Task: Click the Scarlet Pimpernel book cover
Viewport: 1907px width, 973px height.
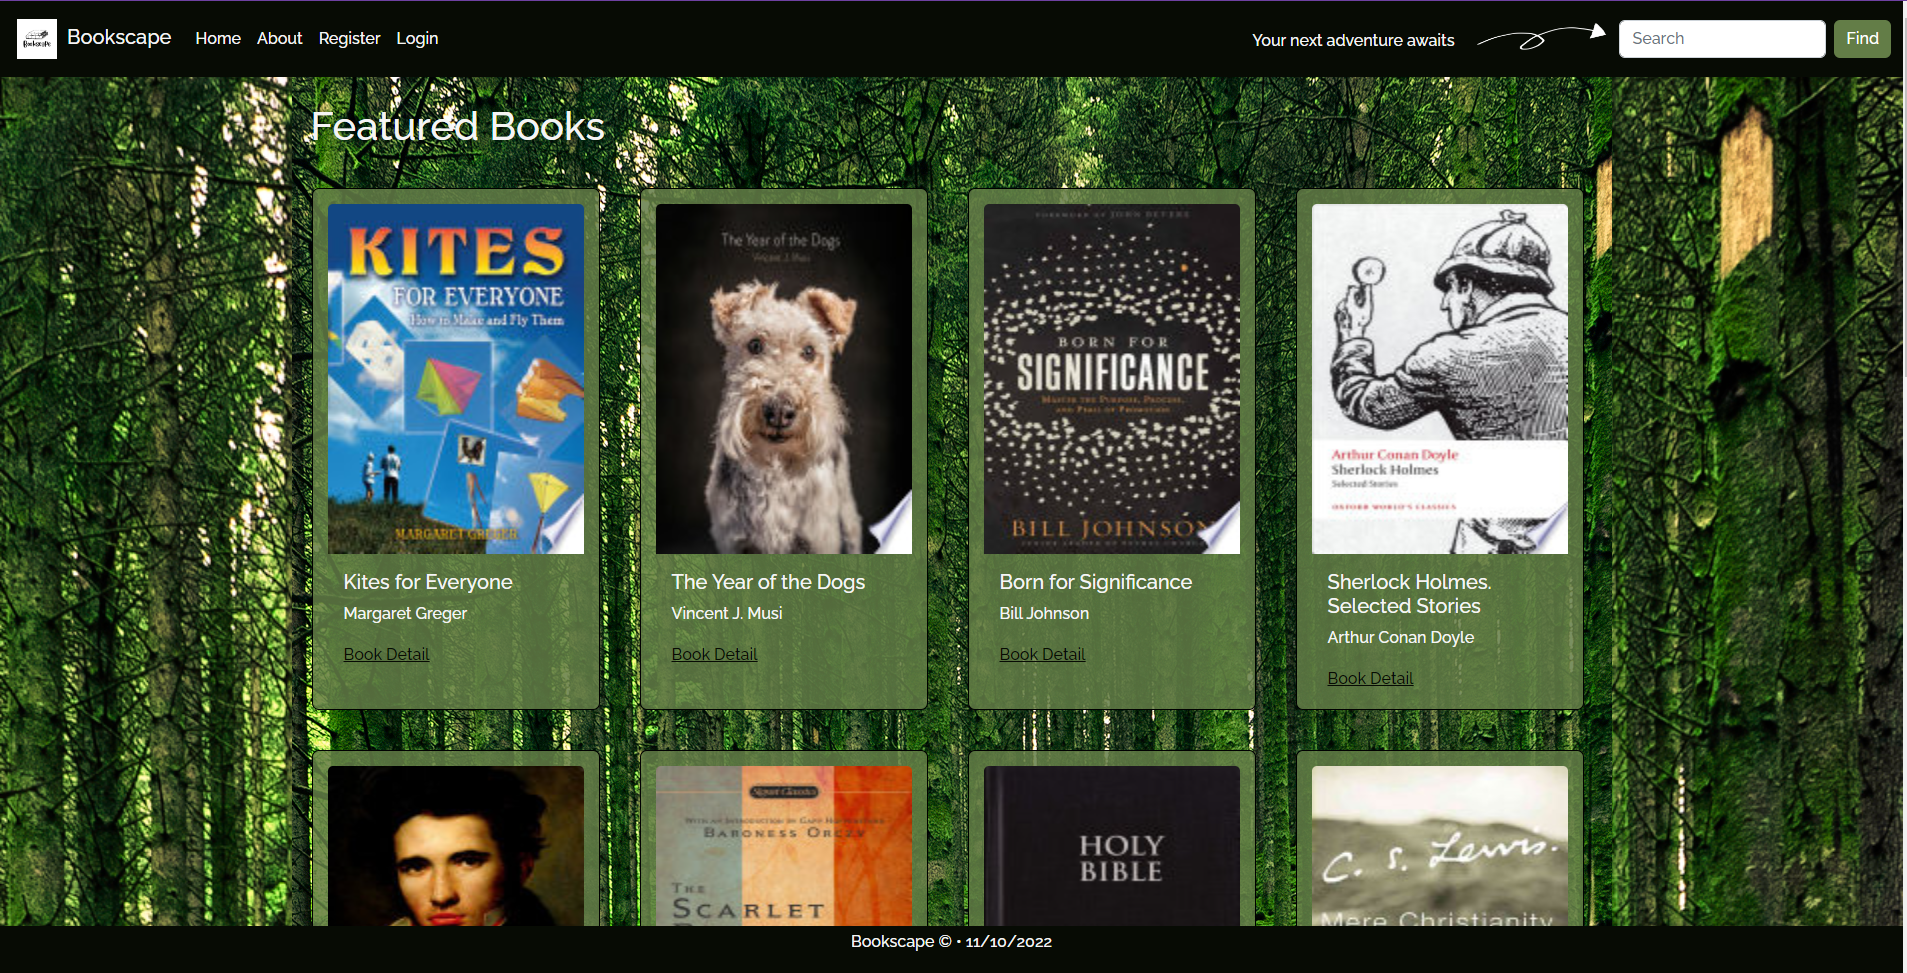Action: [784, 846]
